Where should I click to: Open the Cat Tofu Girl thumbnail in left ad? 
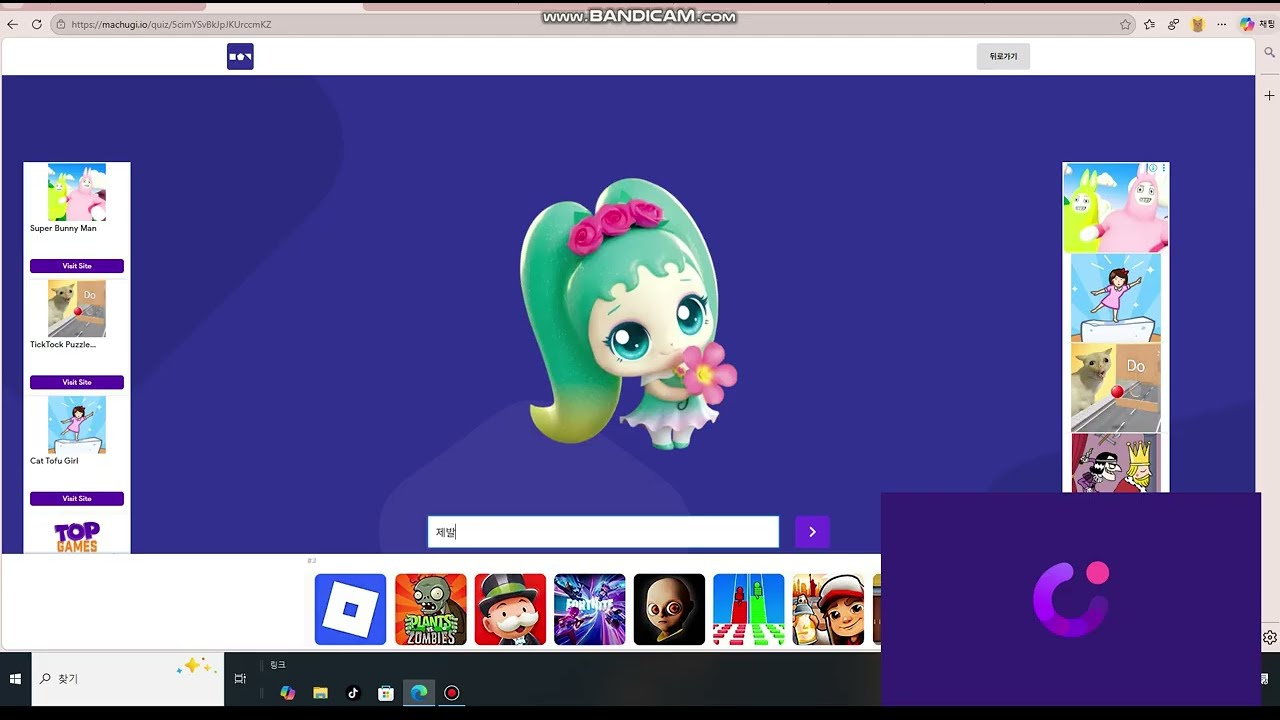pyautogui.click(x=77, y=425)
